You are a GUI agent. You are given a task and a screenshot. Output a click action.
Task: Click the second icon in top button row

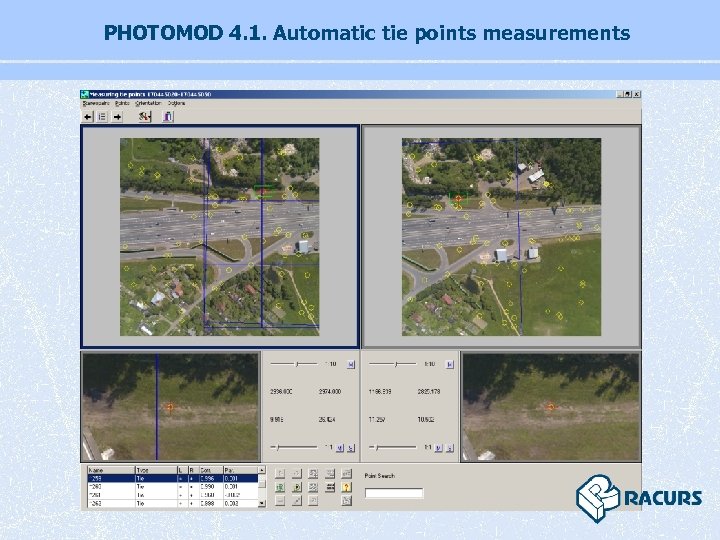pos(297,473)
